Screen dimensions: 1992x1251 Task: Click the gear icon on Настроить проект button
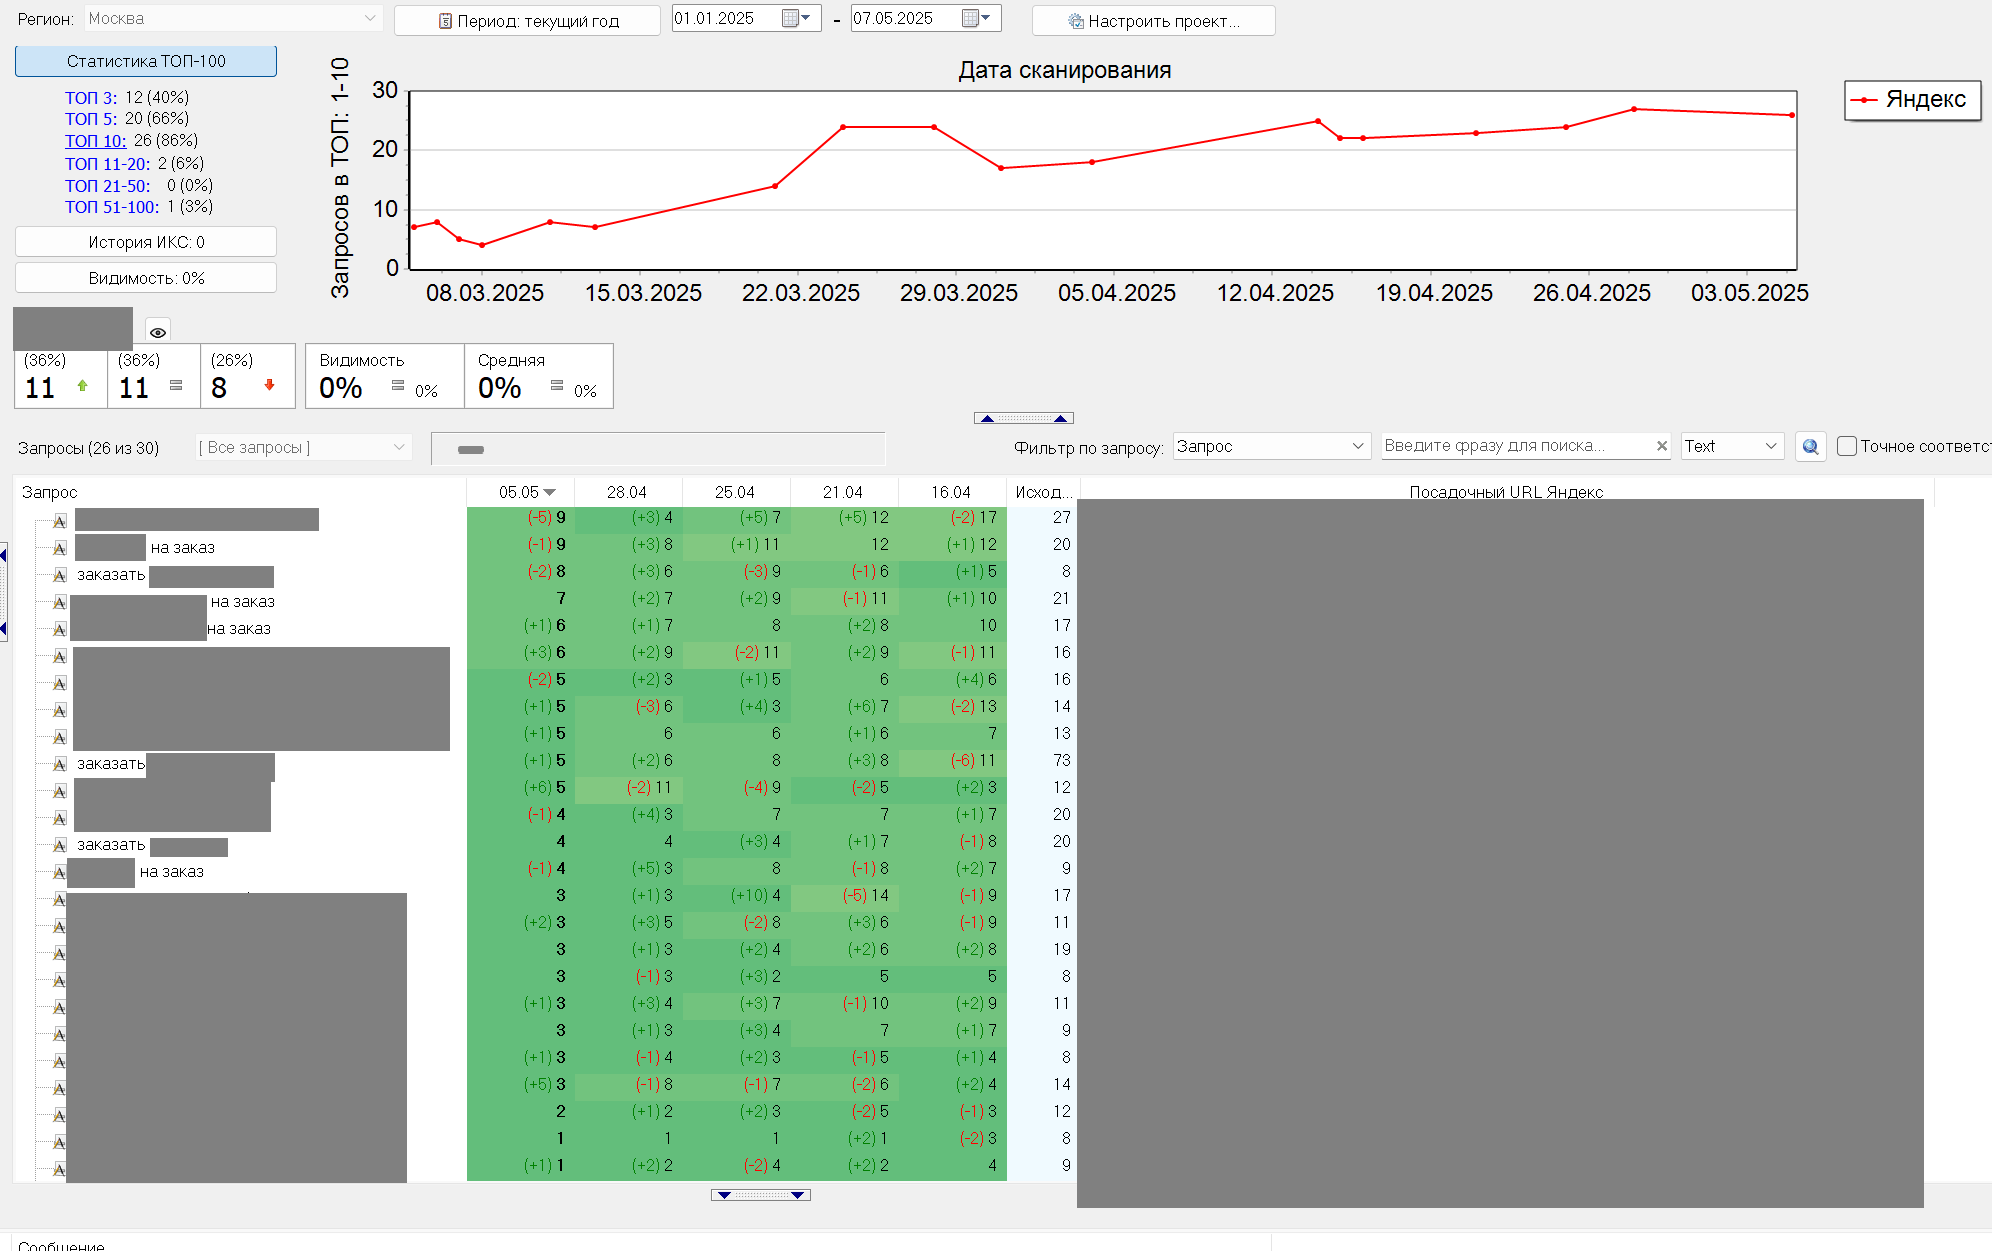1076,21
